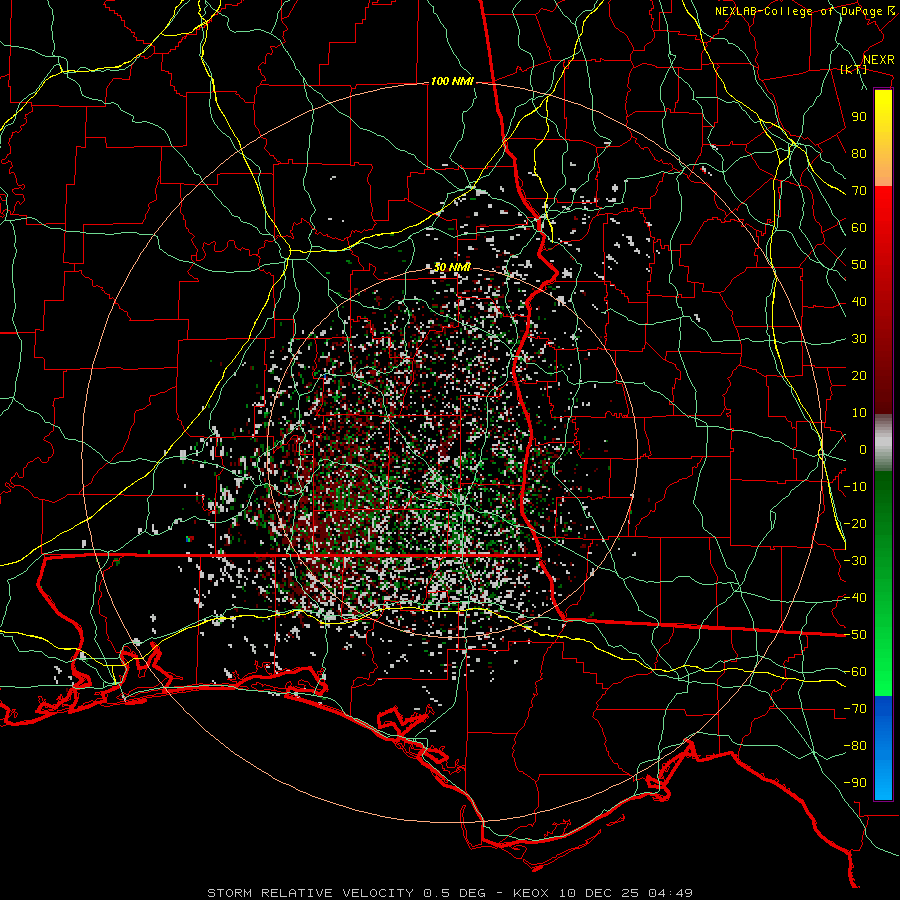This screenshot has width=900, height=900.
Task: Click the 70 value on velocity scale
Action: 859,191
